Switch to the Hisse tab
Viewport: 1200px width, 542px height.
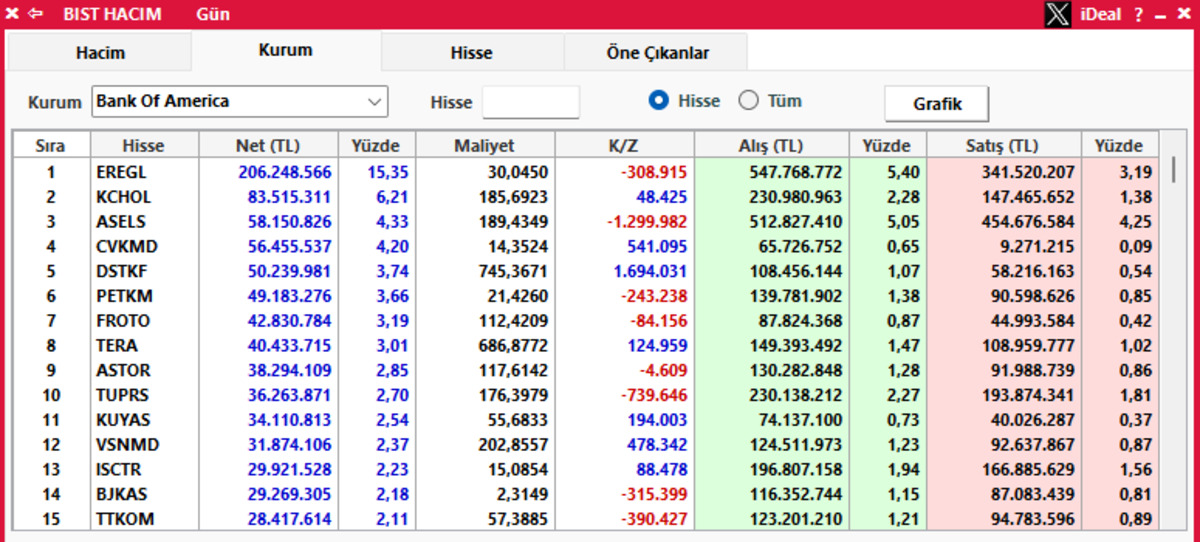click(472, 53)
